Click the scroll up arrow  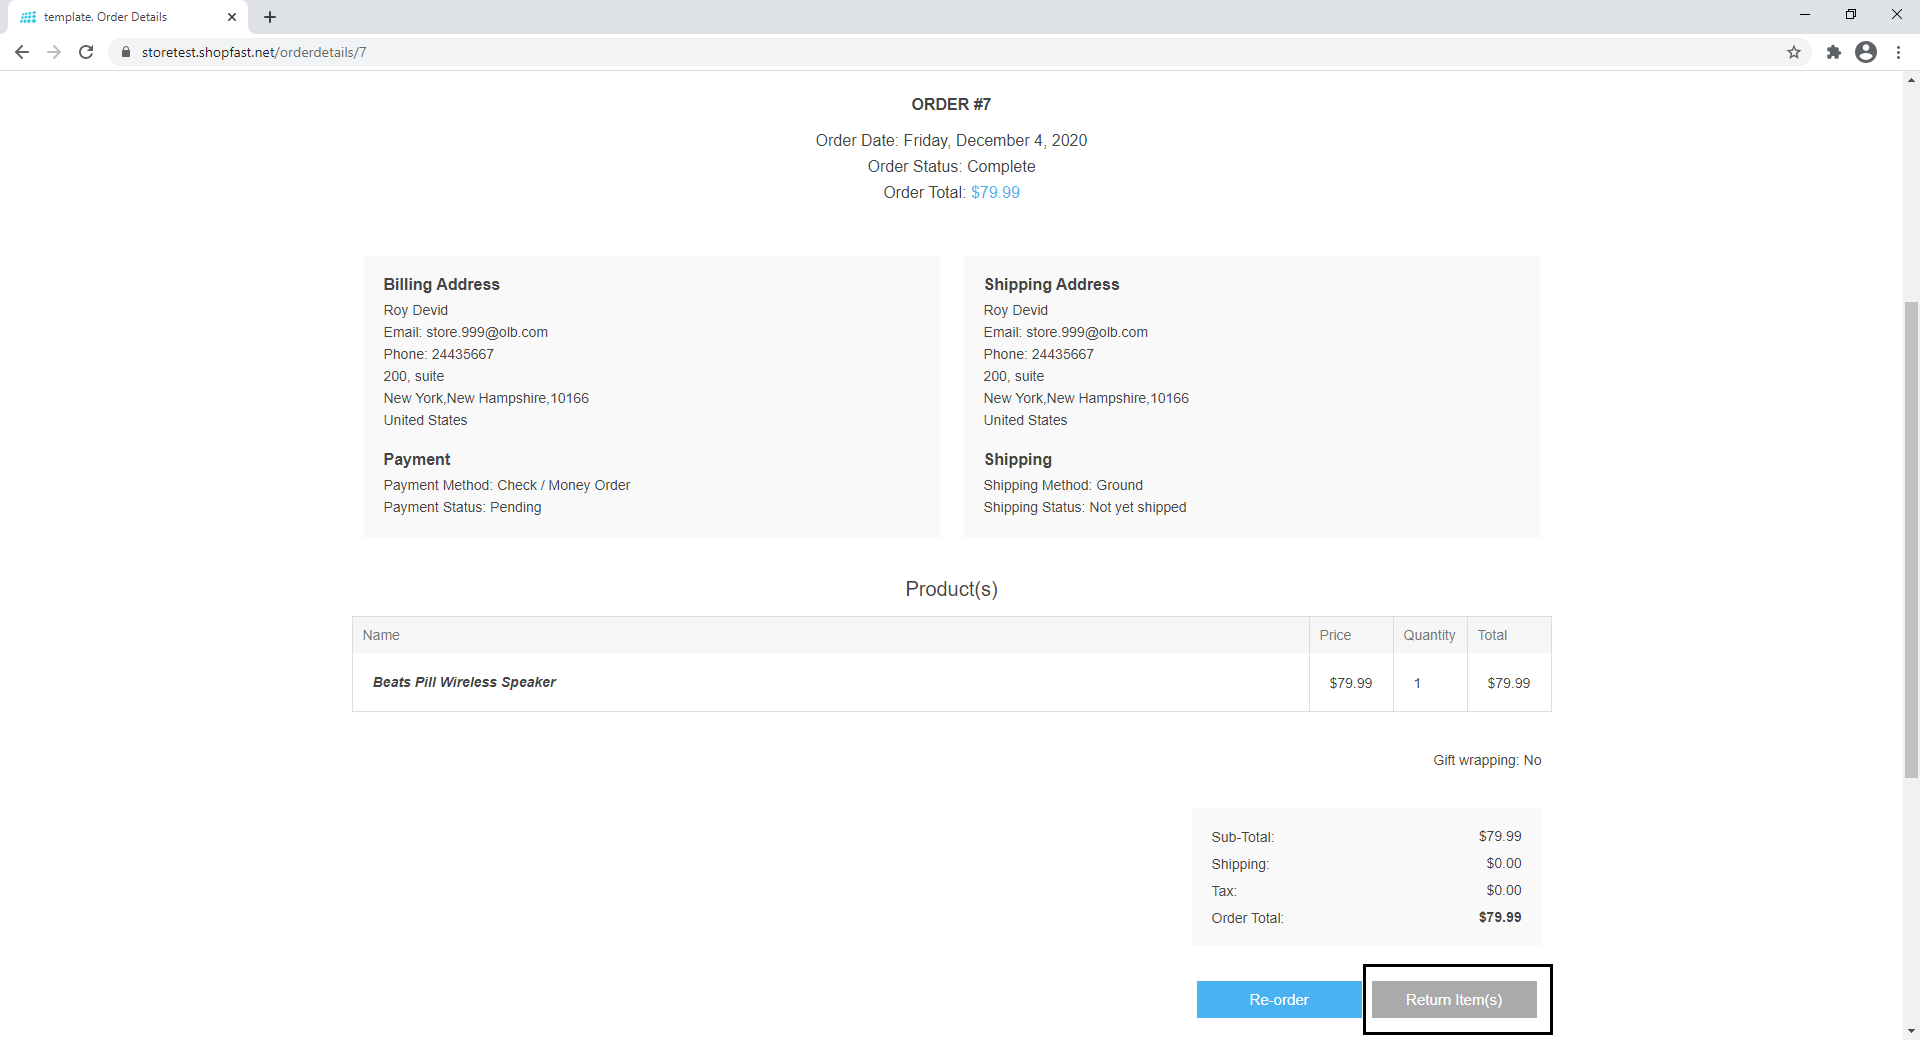pos(1911,80)
